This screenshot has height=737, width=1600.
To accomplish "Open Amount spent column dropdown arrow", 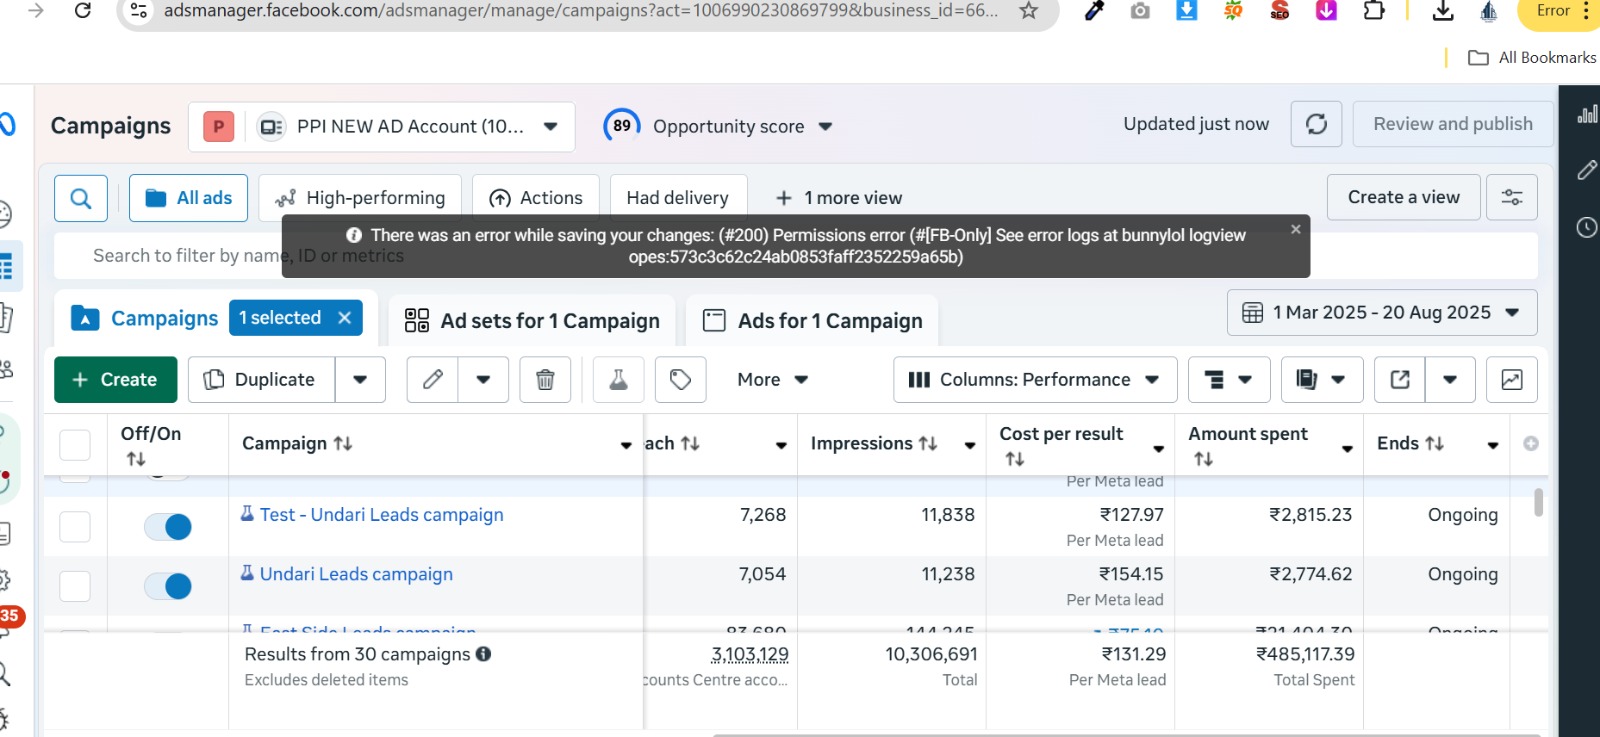I will pyautogui.click(x=1347, y=449).
